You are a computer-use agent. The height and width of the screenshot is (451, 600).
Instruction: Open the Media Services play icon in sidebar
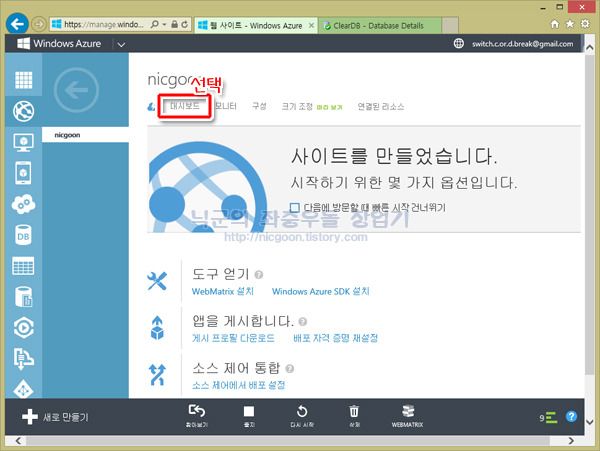23,328
